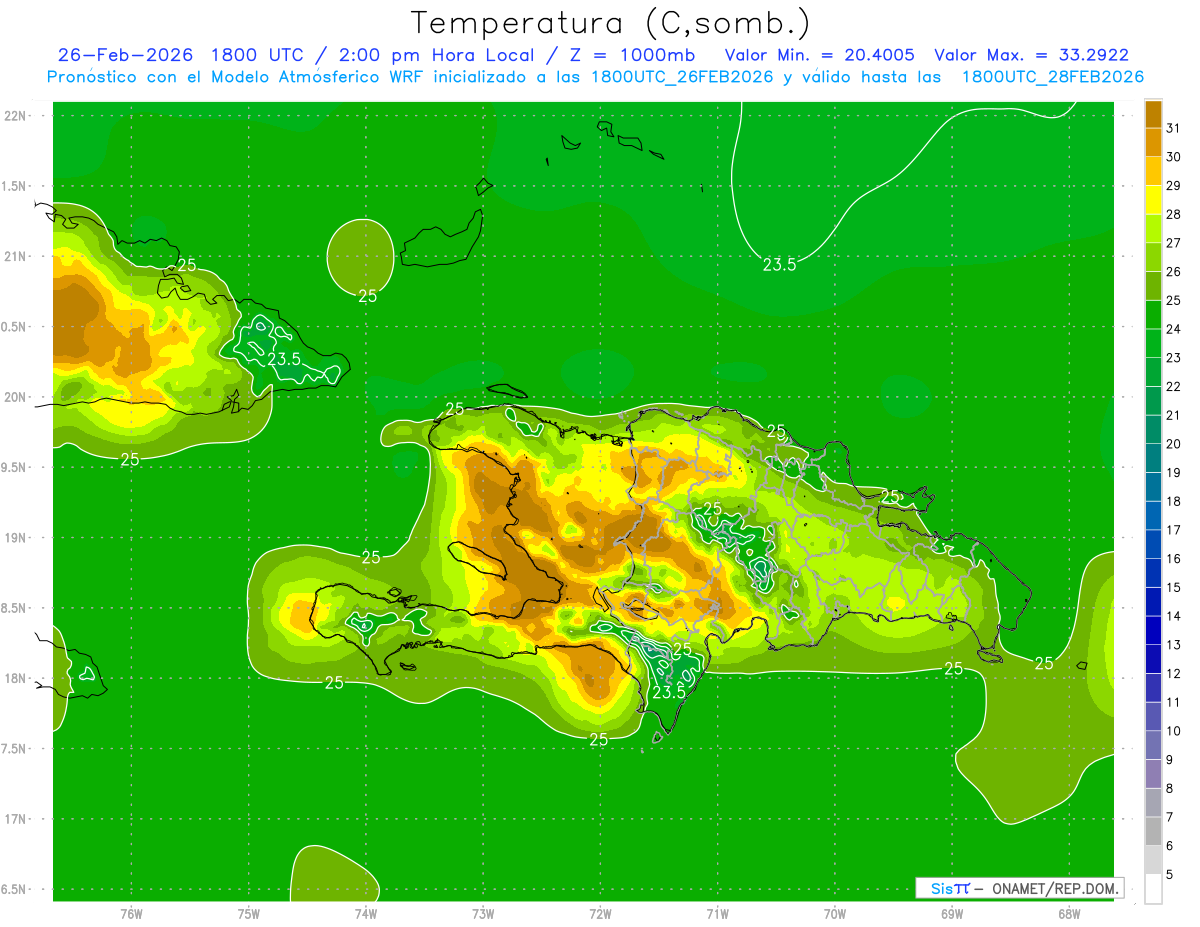Click legend value "10" on the color bar
Screen dimensions: 1200x927
coord(1174,731)
